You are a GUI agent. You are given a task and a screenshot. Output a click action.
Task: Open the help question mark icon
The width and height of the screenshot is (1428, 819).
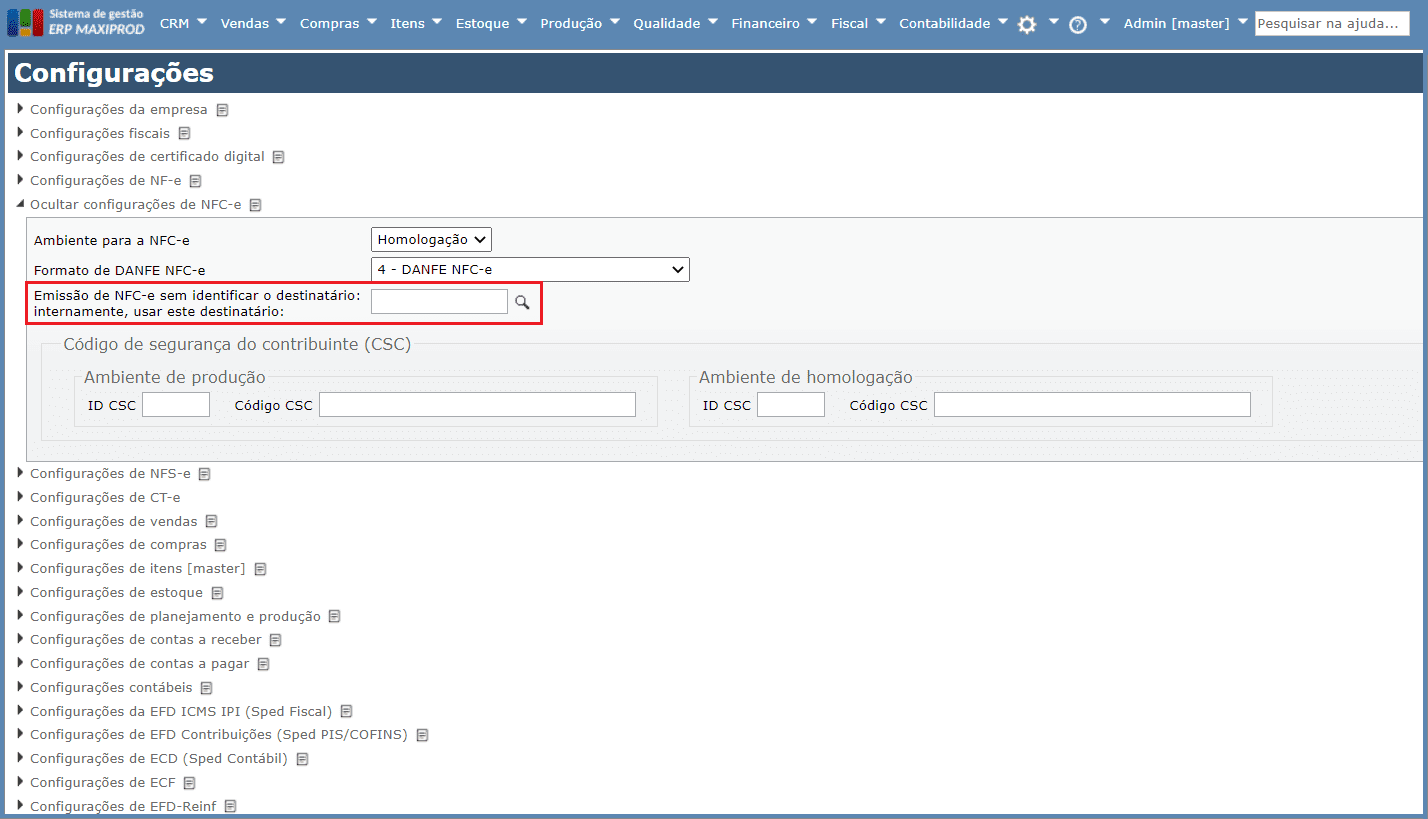(1078, 25)
